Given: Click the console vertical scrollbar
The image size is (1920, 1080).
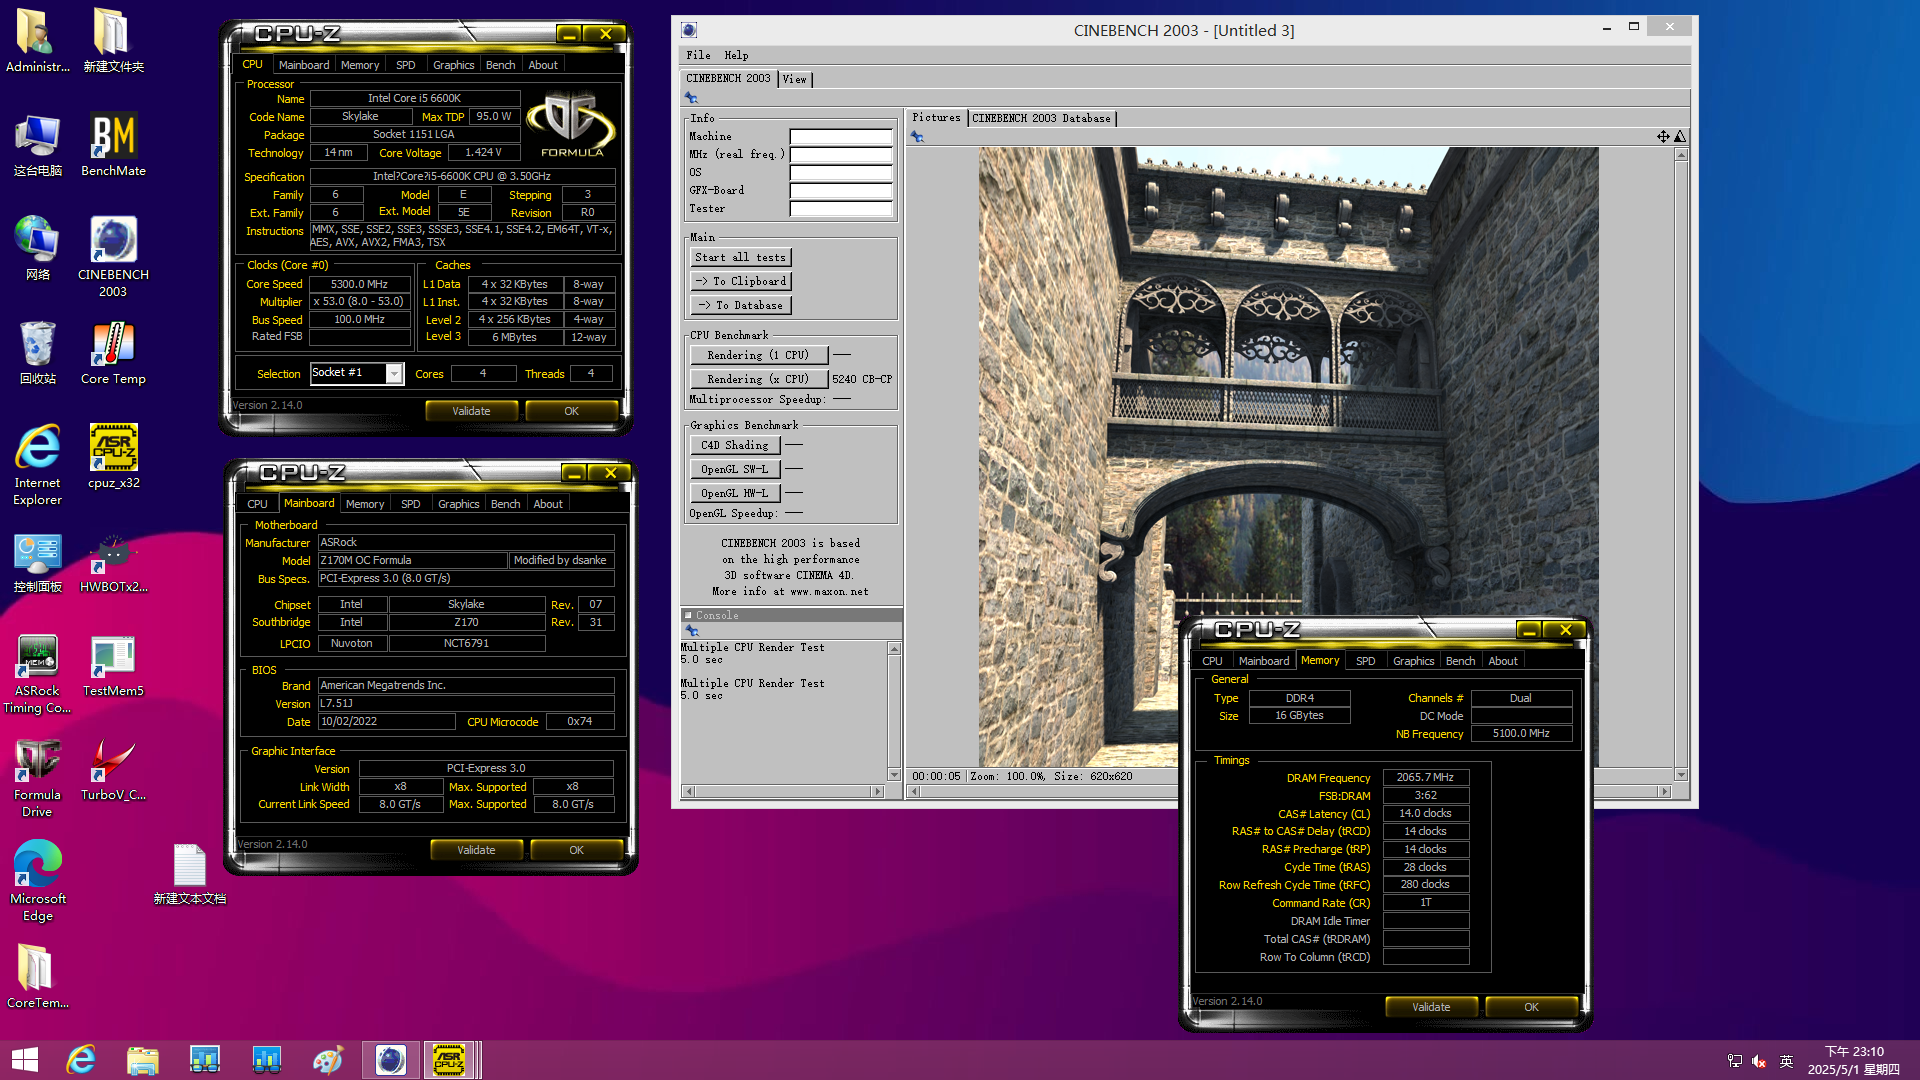Looking at the screenshot, I should click(x=894, y=712).
